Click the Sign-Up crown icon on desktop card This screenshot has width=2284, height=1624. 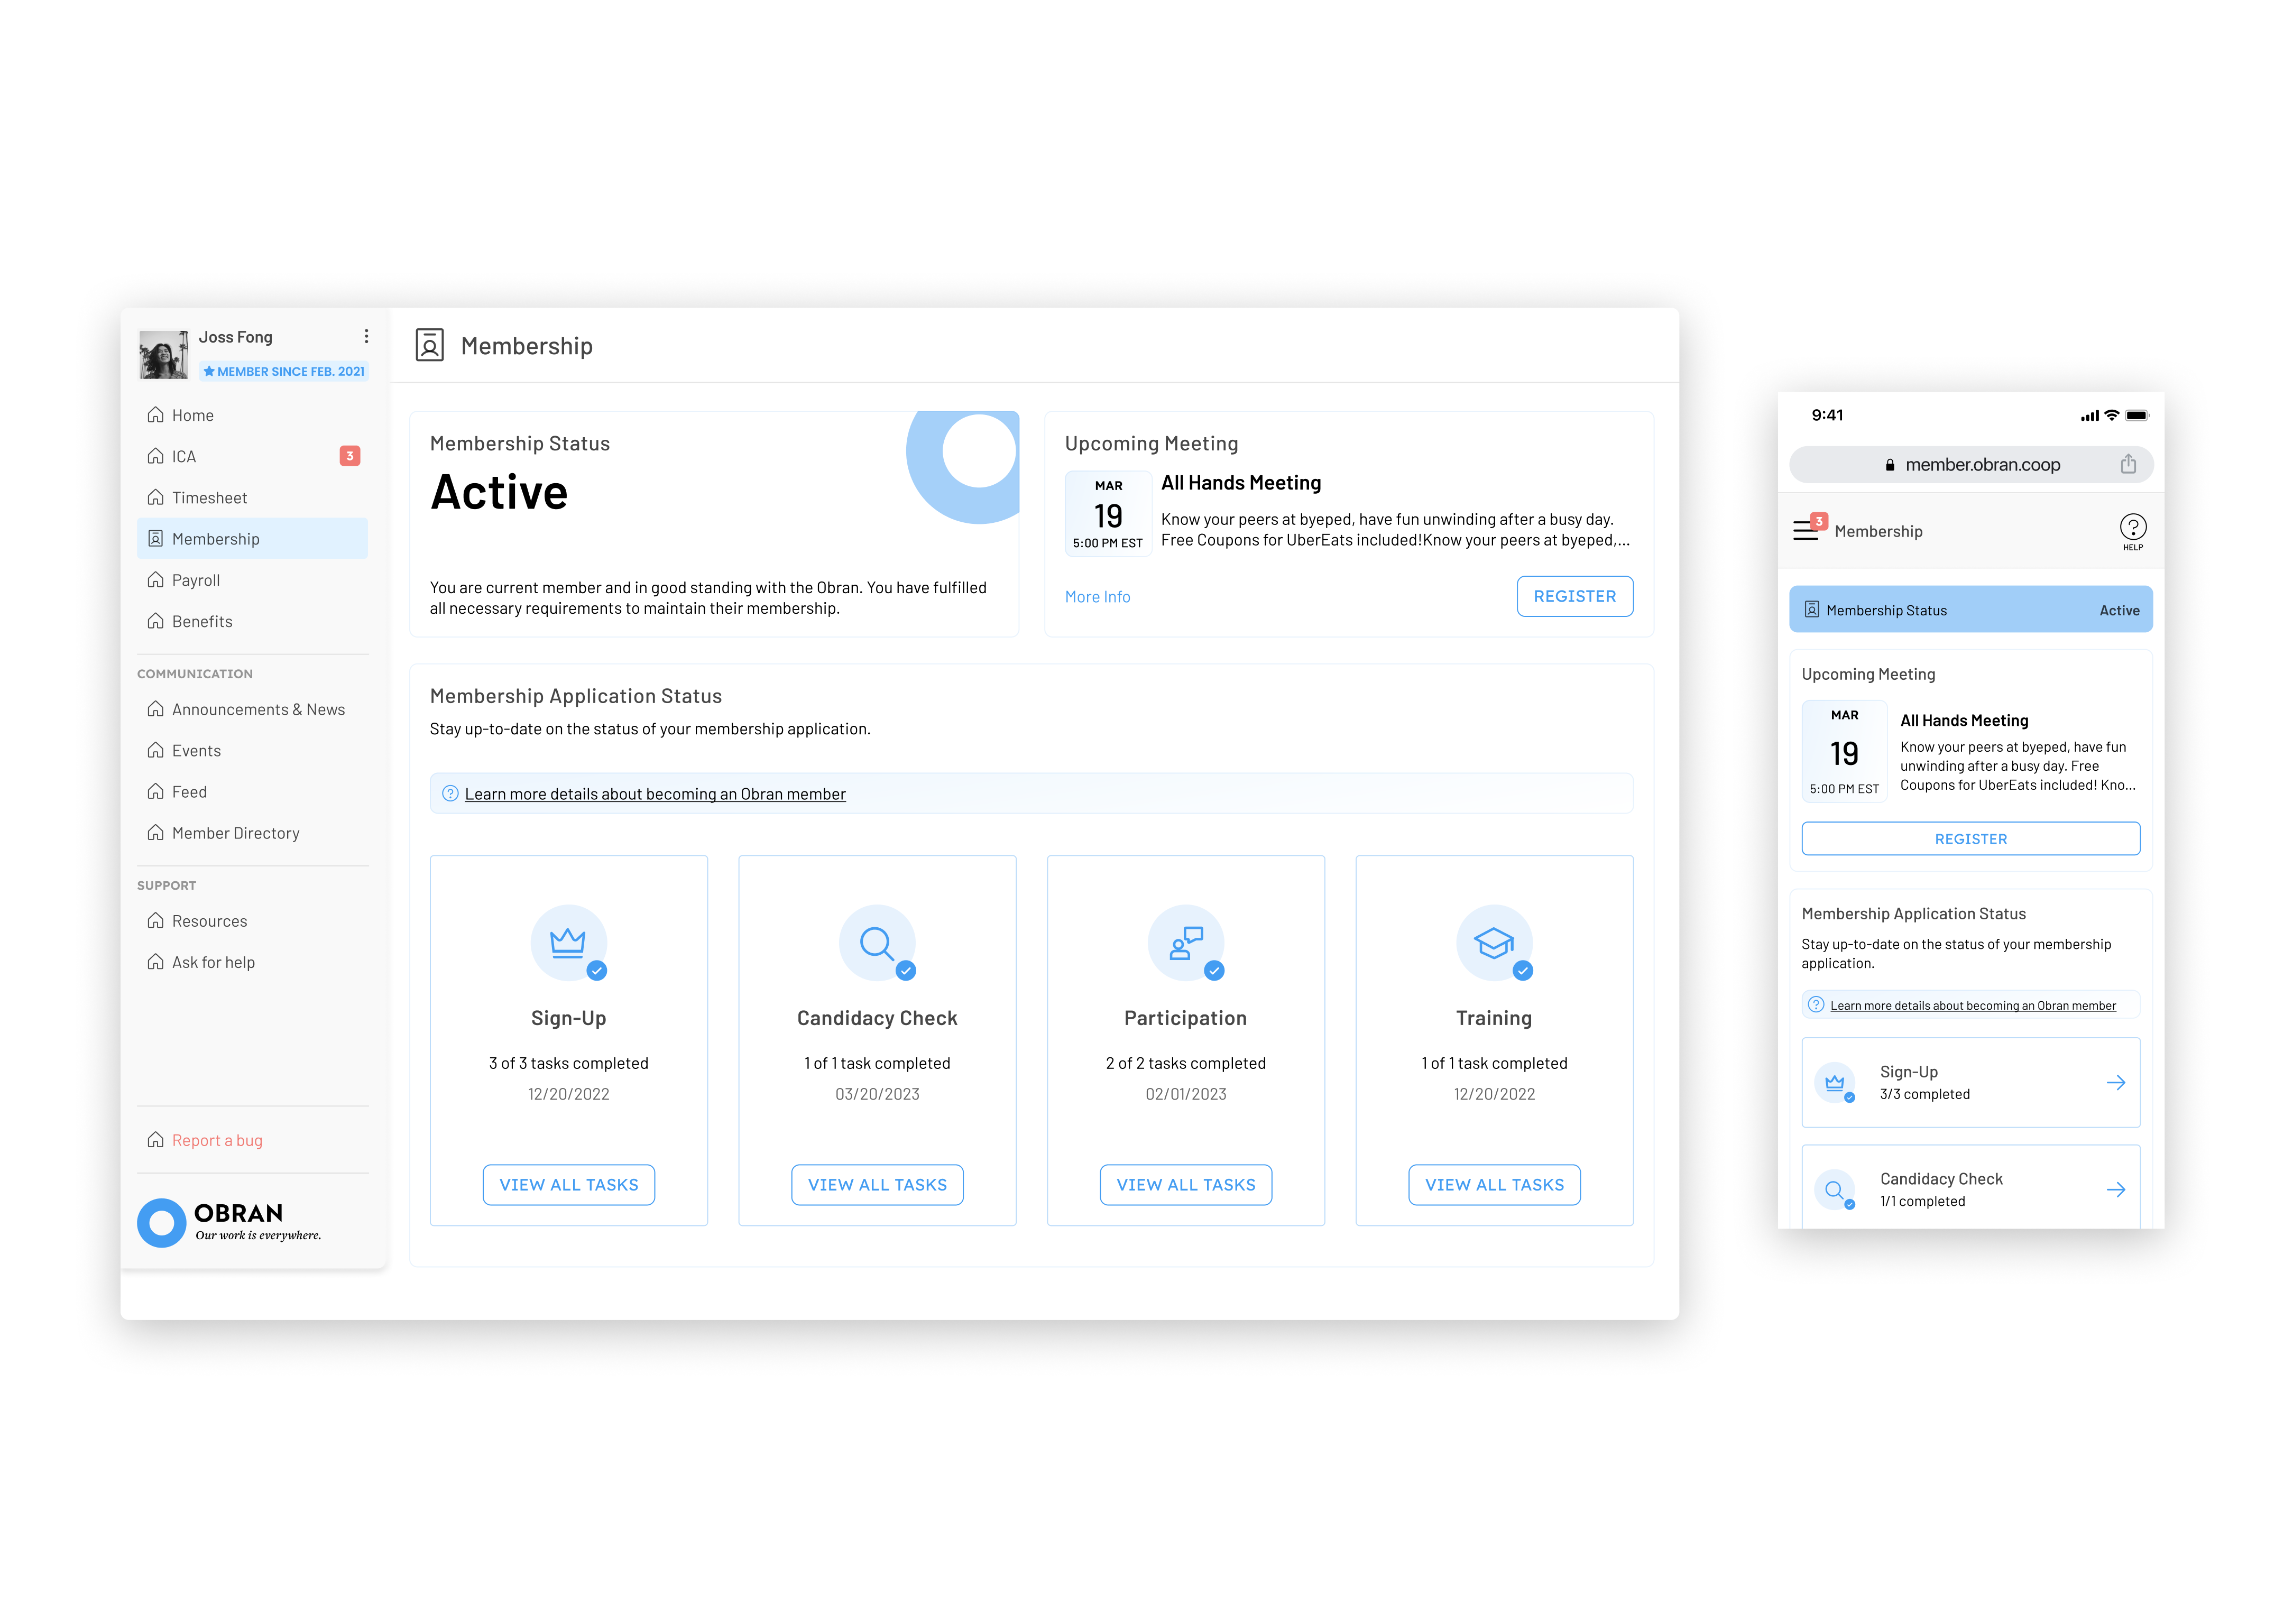[568, 943]
